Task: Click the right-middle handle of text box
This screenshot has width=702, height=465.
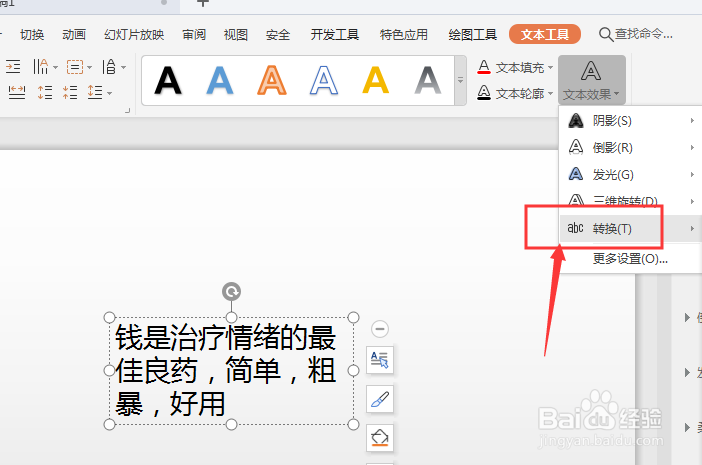Action: 353,371
